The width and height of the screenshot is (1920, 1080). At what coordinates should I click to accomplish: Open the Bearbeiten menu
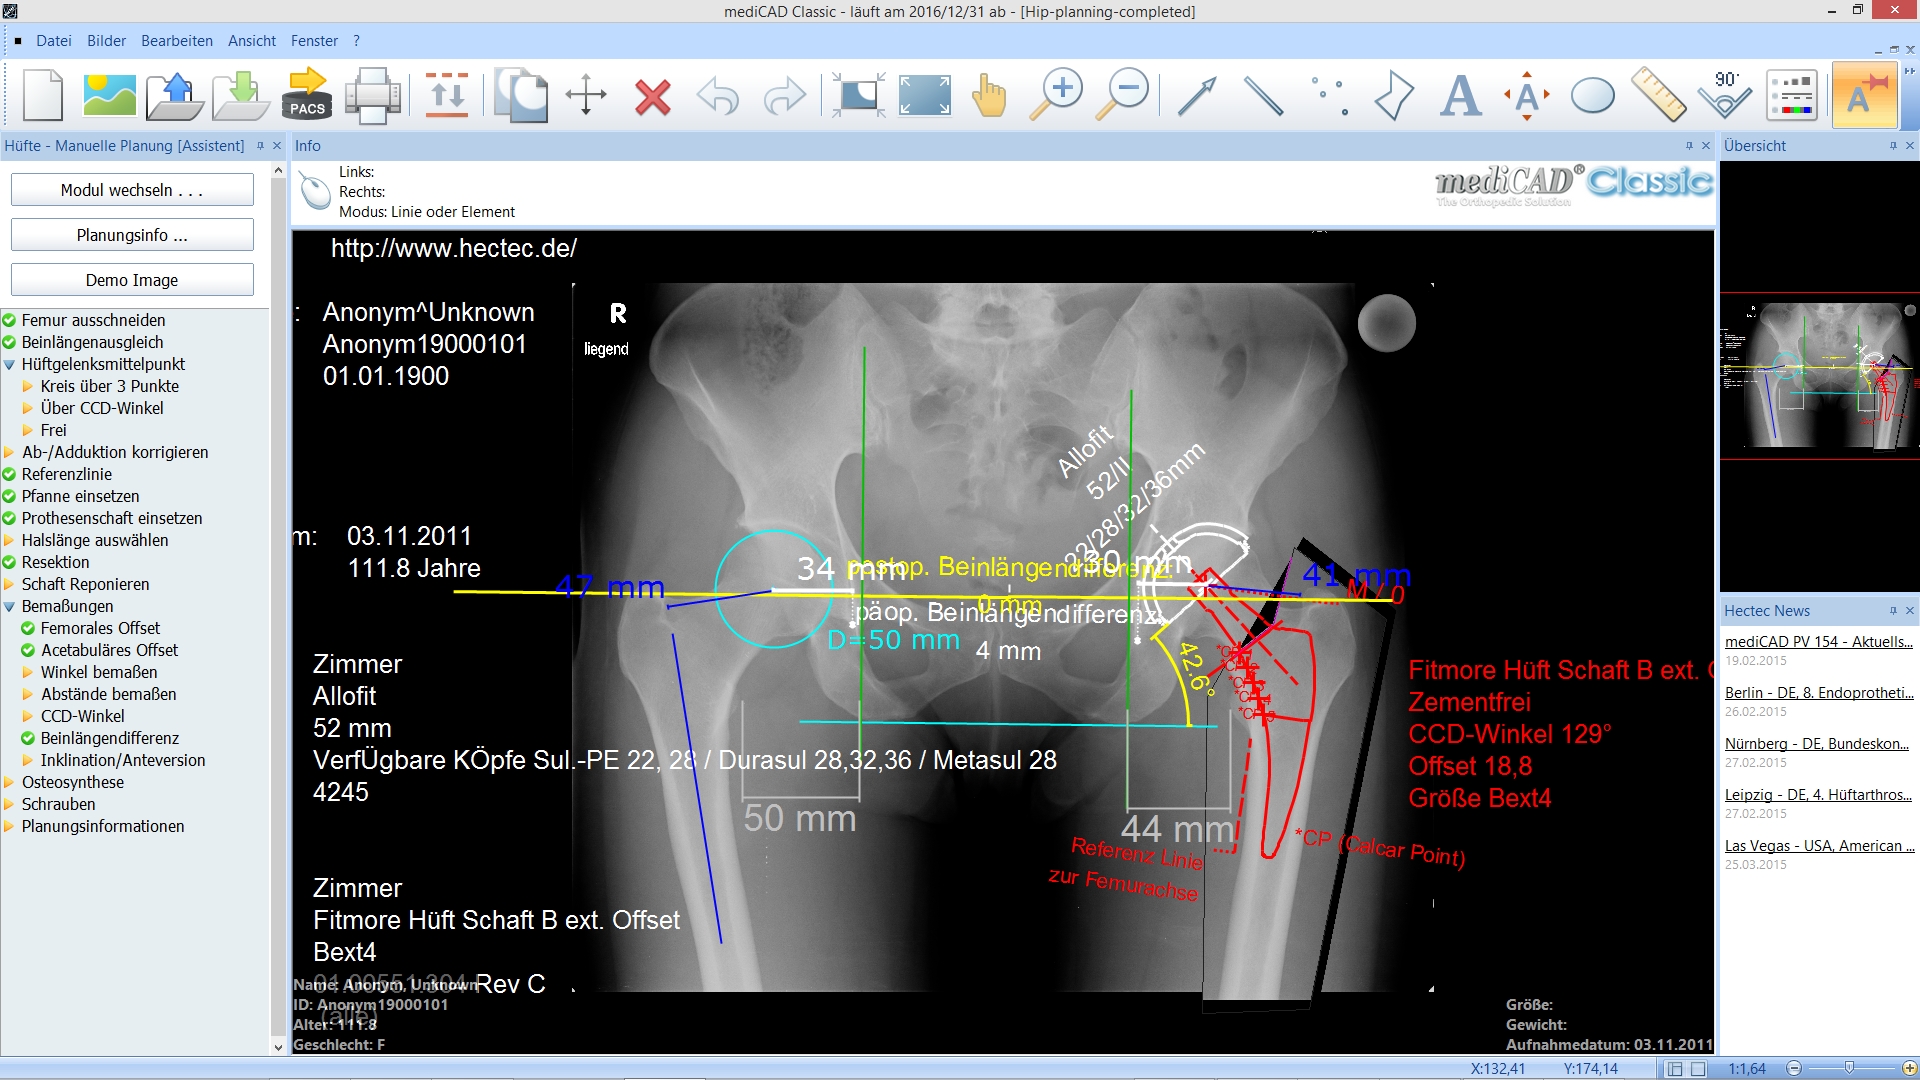click(177, 41)
